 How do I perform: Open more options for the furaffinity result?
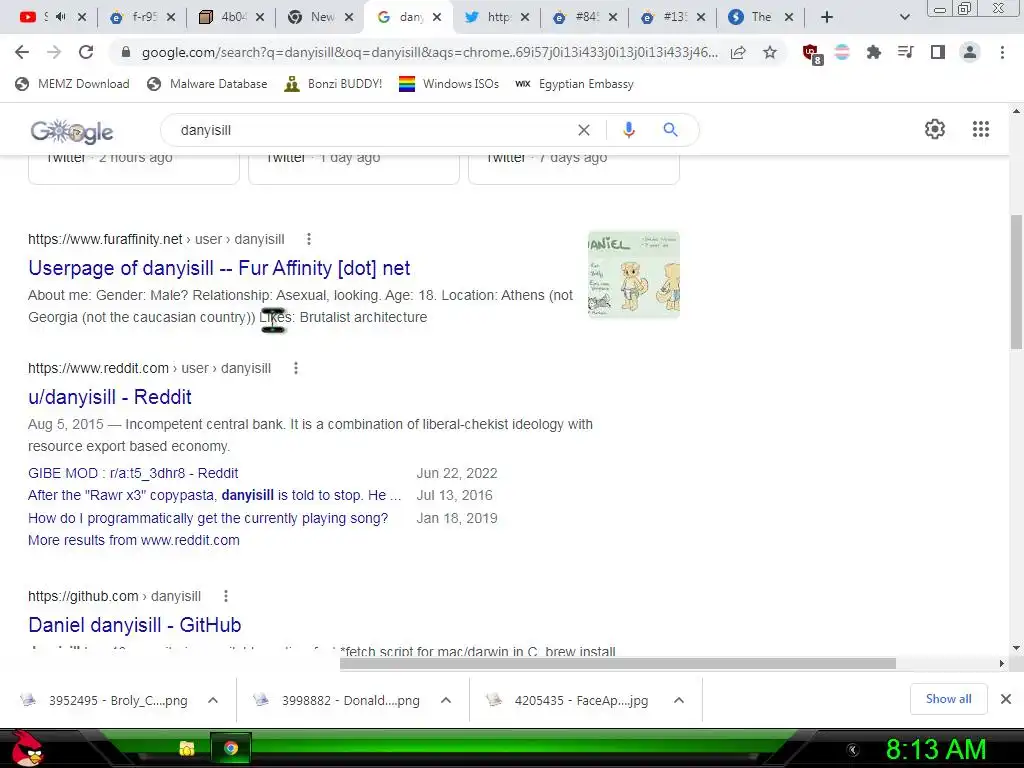click(x=309, y=240)
